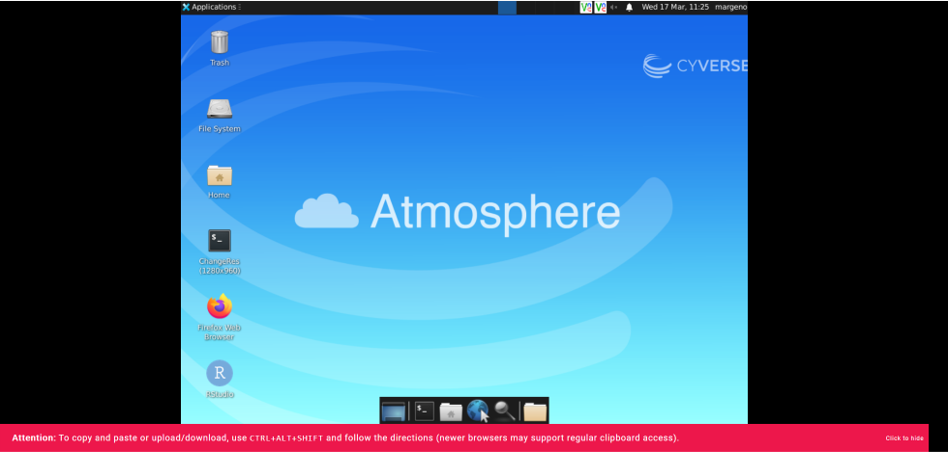Open the margeno user menu
Screen dimensions: 948x452
[x=731, y=7]
